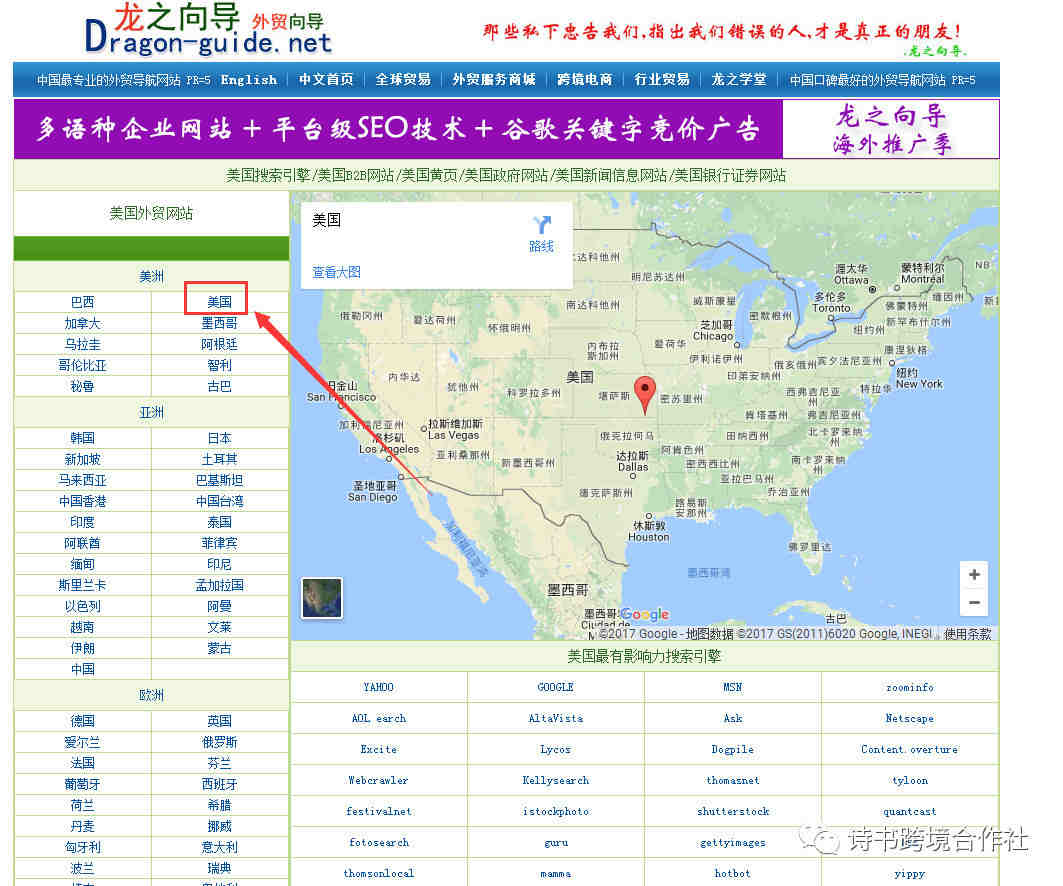Screen dimensions: 1063x886
Task: Open the Excite link
Action: click(x=378, y=749)
